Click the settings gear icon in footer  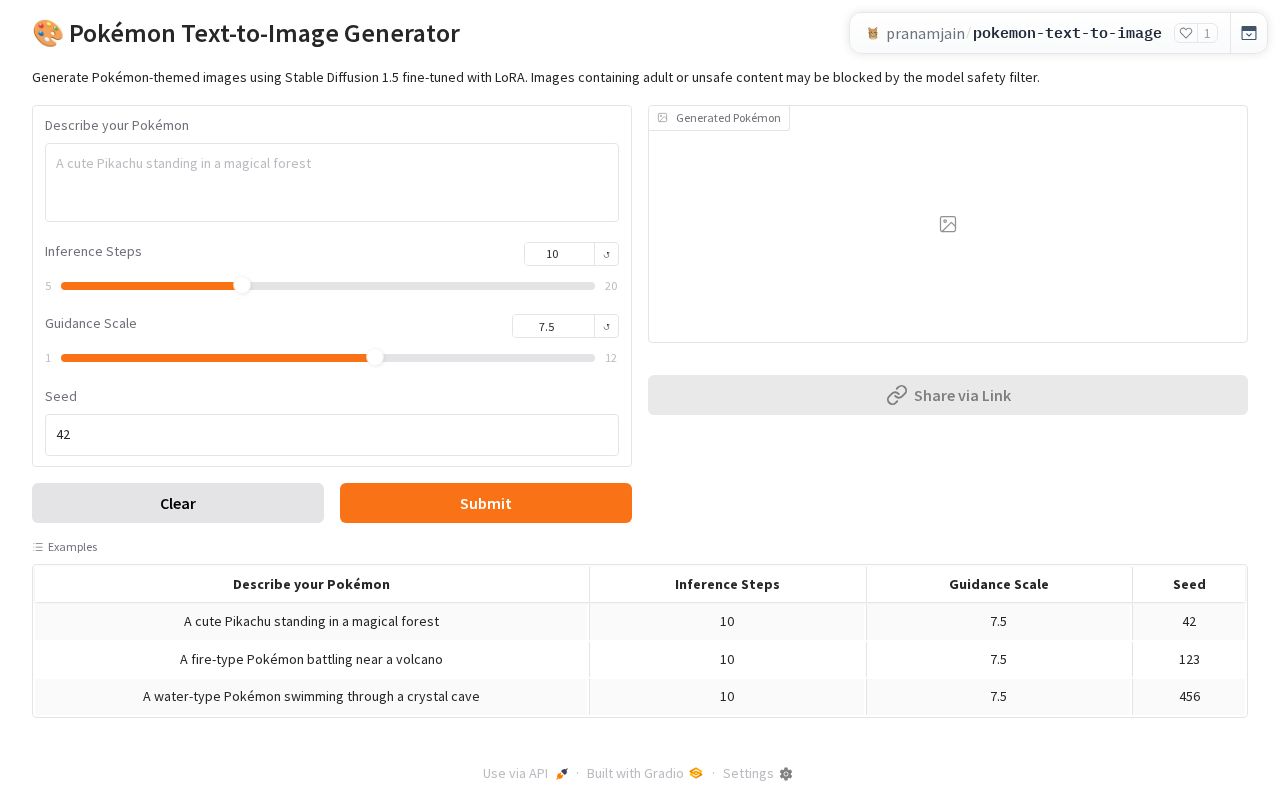coord(786,774)
